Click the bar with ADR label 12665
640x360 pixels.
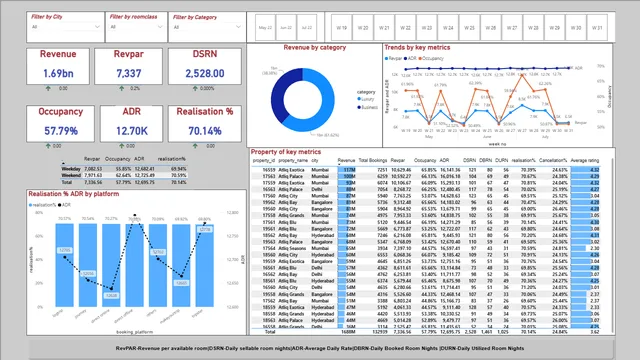tap(181, 265)
